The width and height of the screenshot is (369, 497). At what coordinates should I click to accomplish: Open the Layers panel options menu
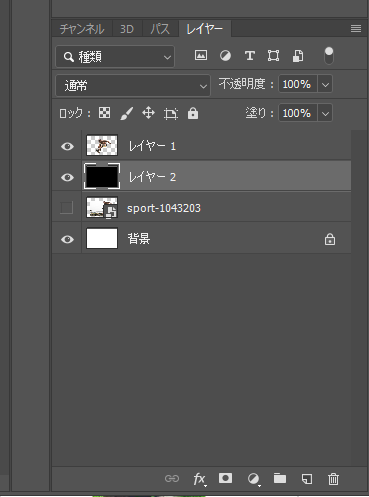click(x=356, y=29)
